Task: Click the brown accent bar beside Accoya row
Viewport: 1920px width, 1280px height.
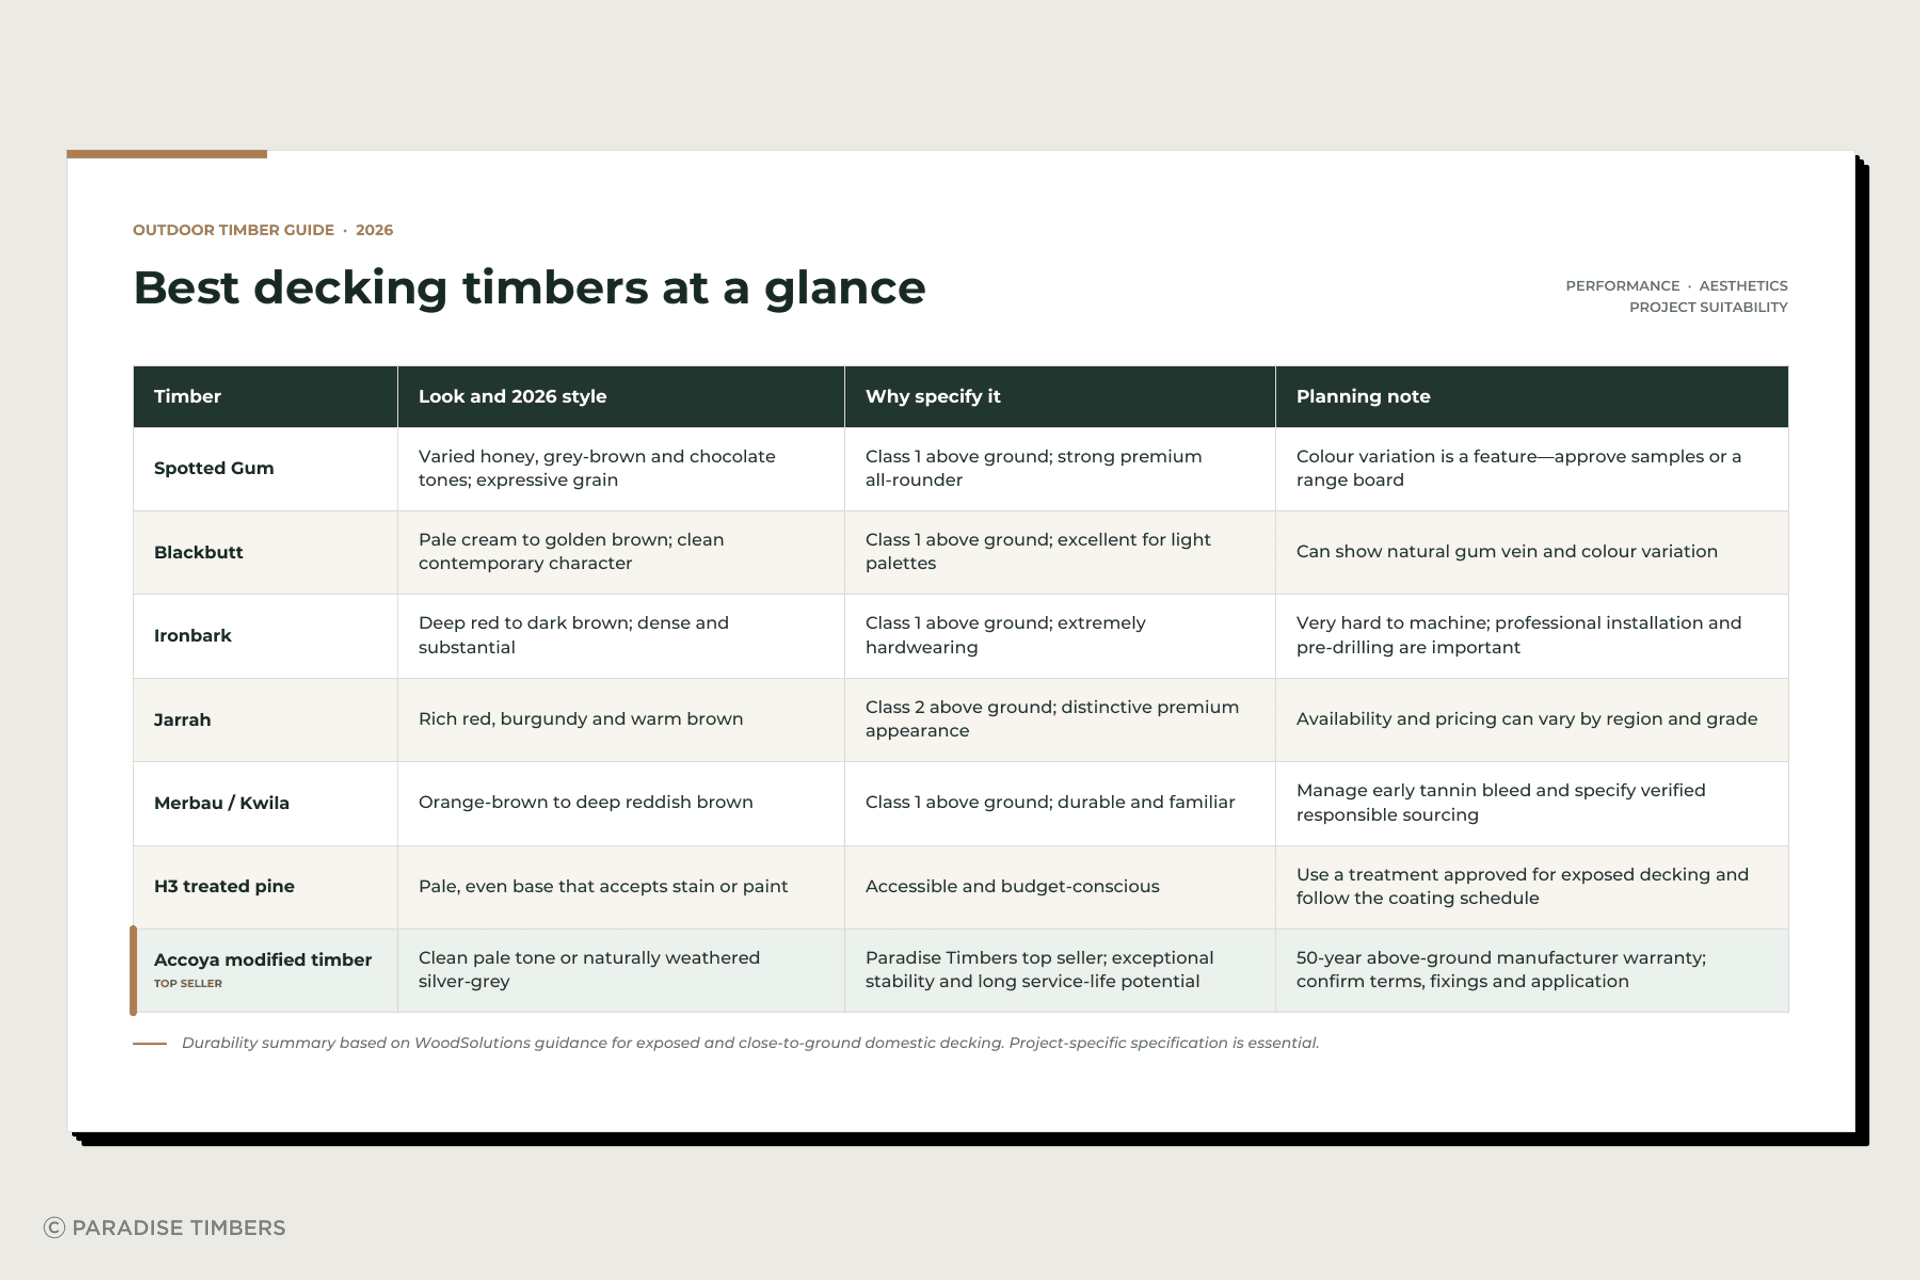Action: pos(133,971)
